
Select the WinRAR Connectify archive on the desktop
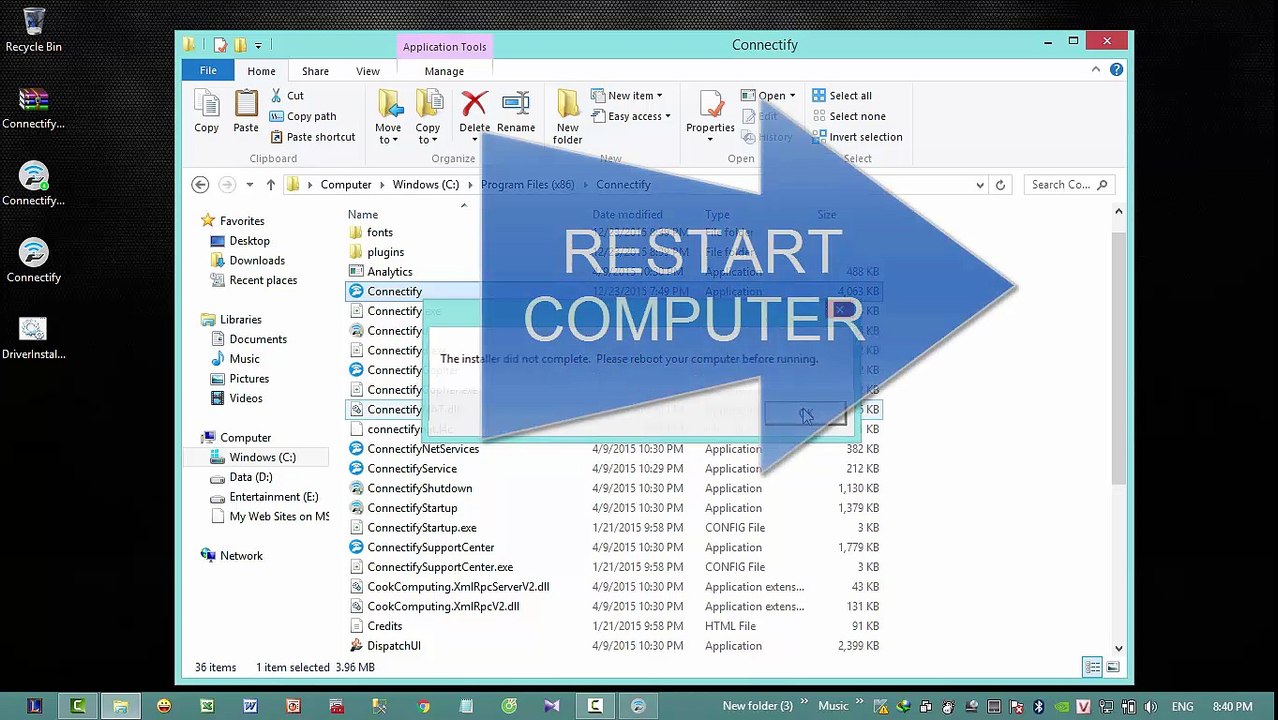click(33, 109)
